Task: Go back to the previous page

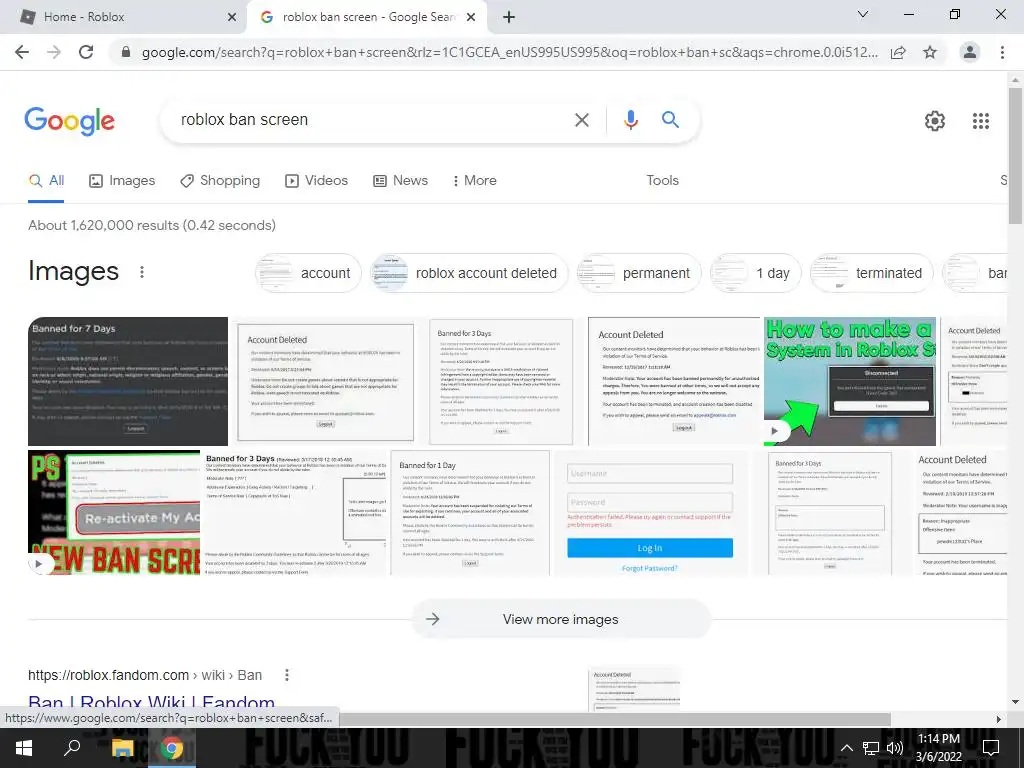Action: pyautogui.click(x=22, y=52)
